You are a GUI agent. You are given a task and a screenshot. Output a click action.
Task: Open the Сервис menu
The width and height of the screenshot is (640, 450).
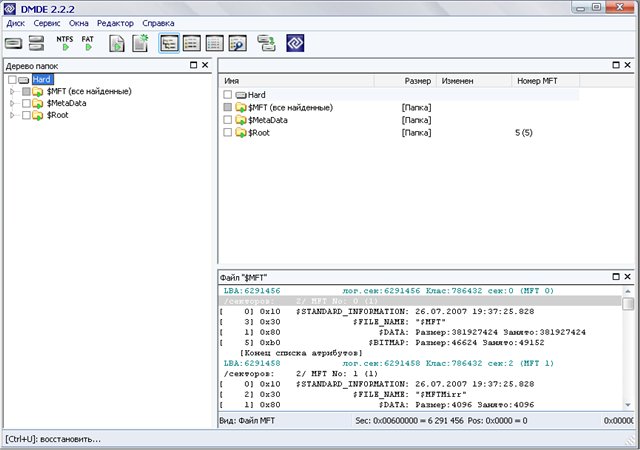click(x=47, y=23)
